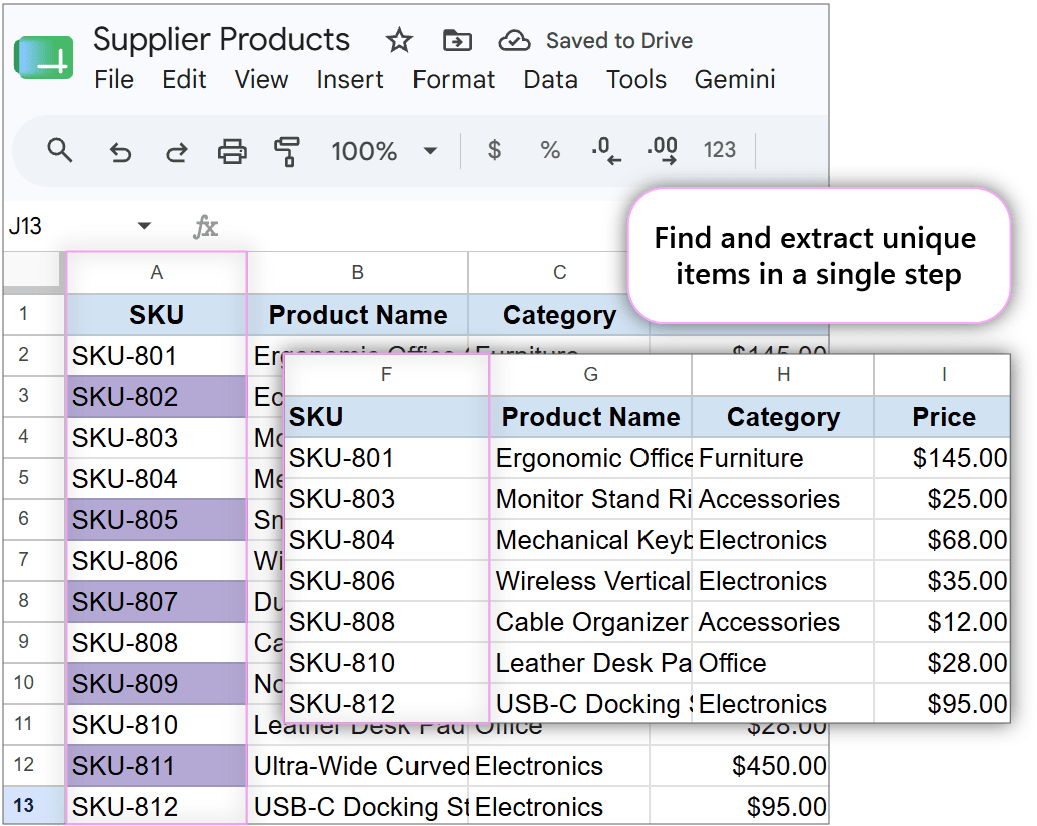The width and height of the screenshot is (1037, 826).
Task: Click Office cell in column H
Action: pos(784,663)
